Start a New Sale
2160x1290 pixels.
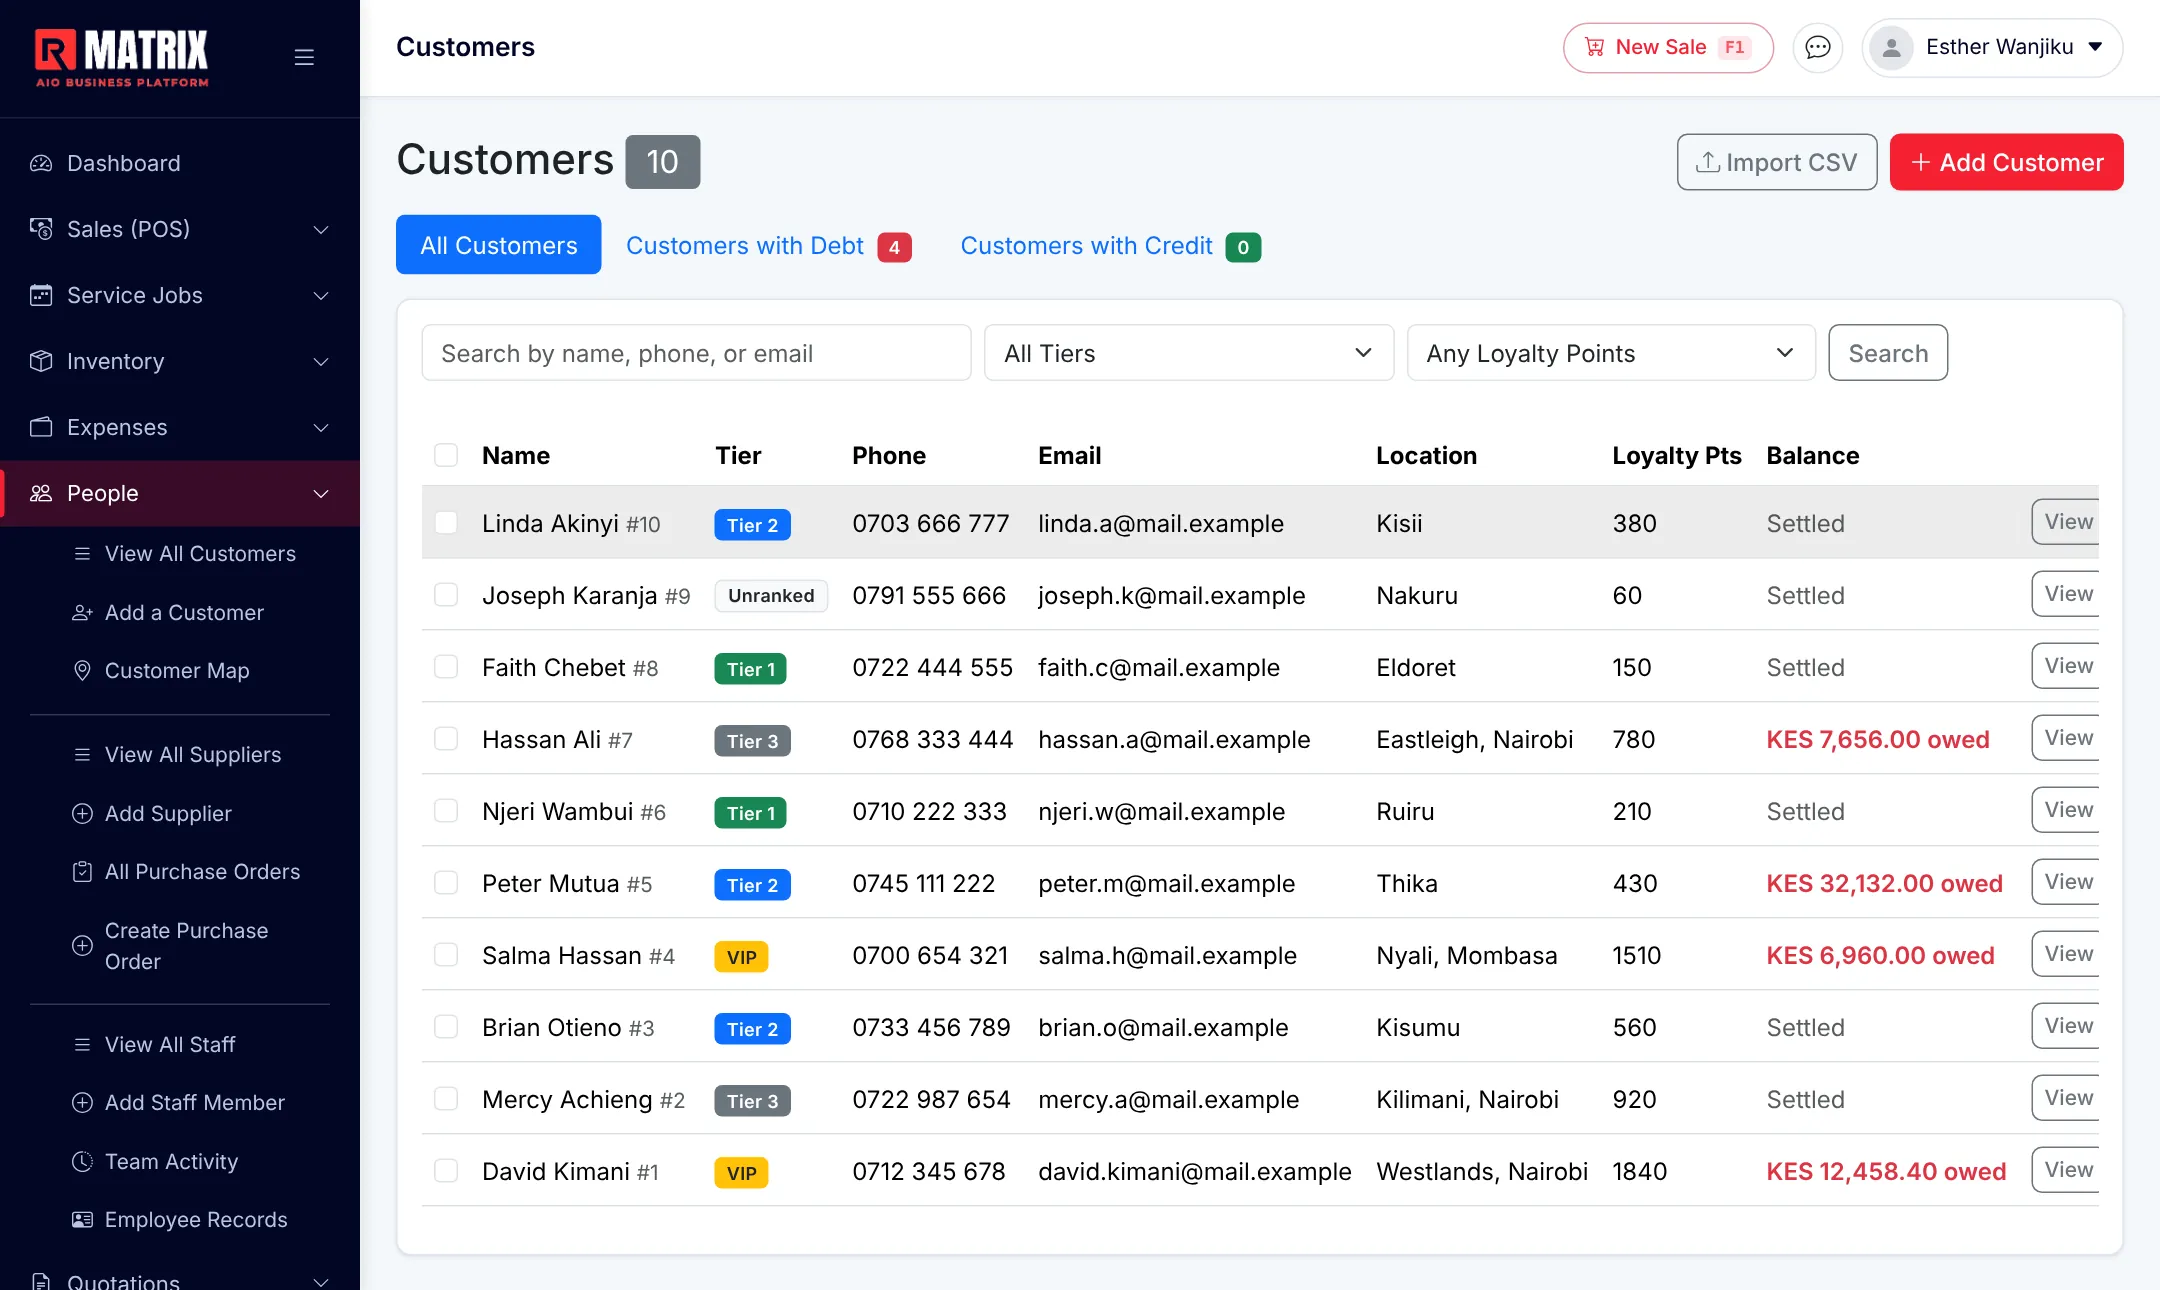coord(1668,47)
